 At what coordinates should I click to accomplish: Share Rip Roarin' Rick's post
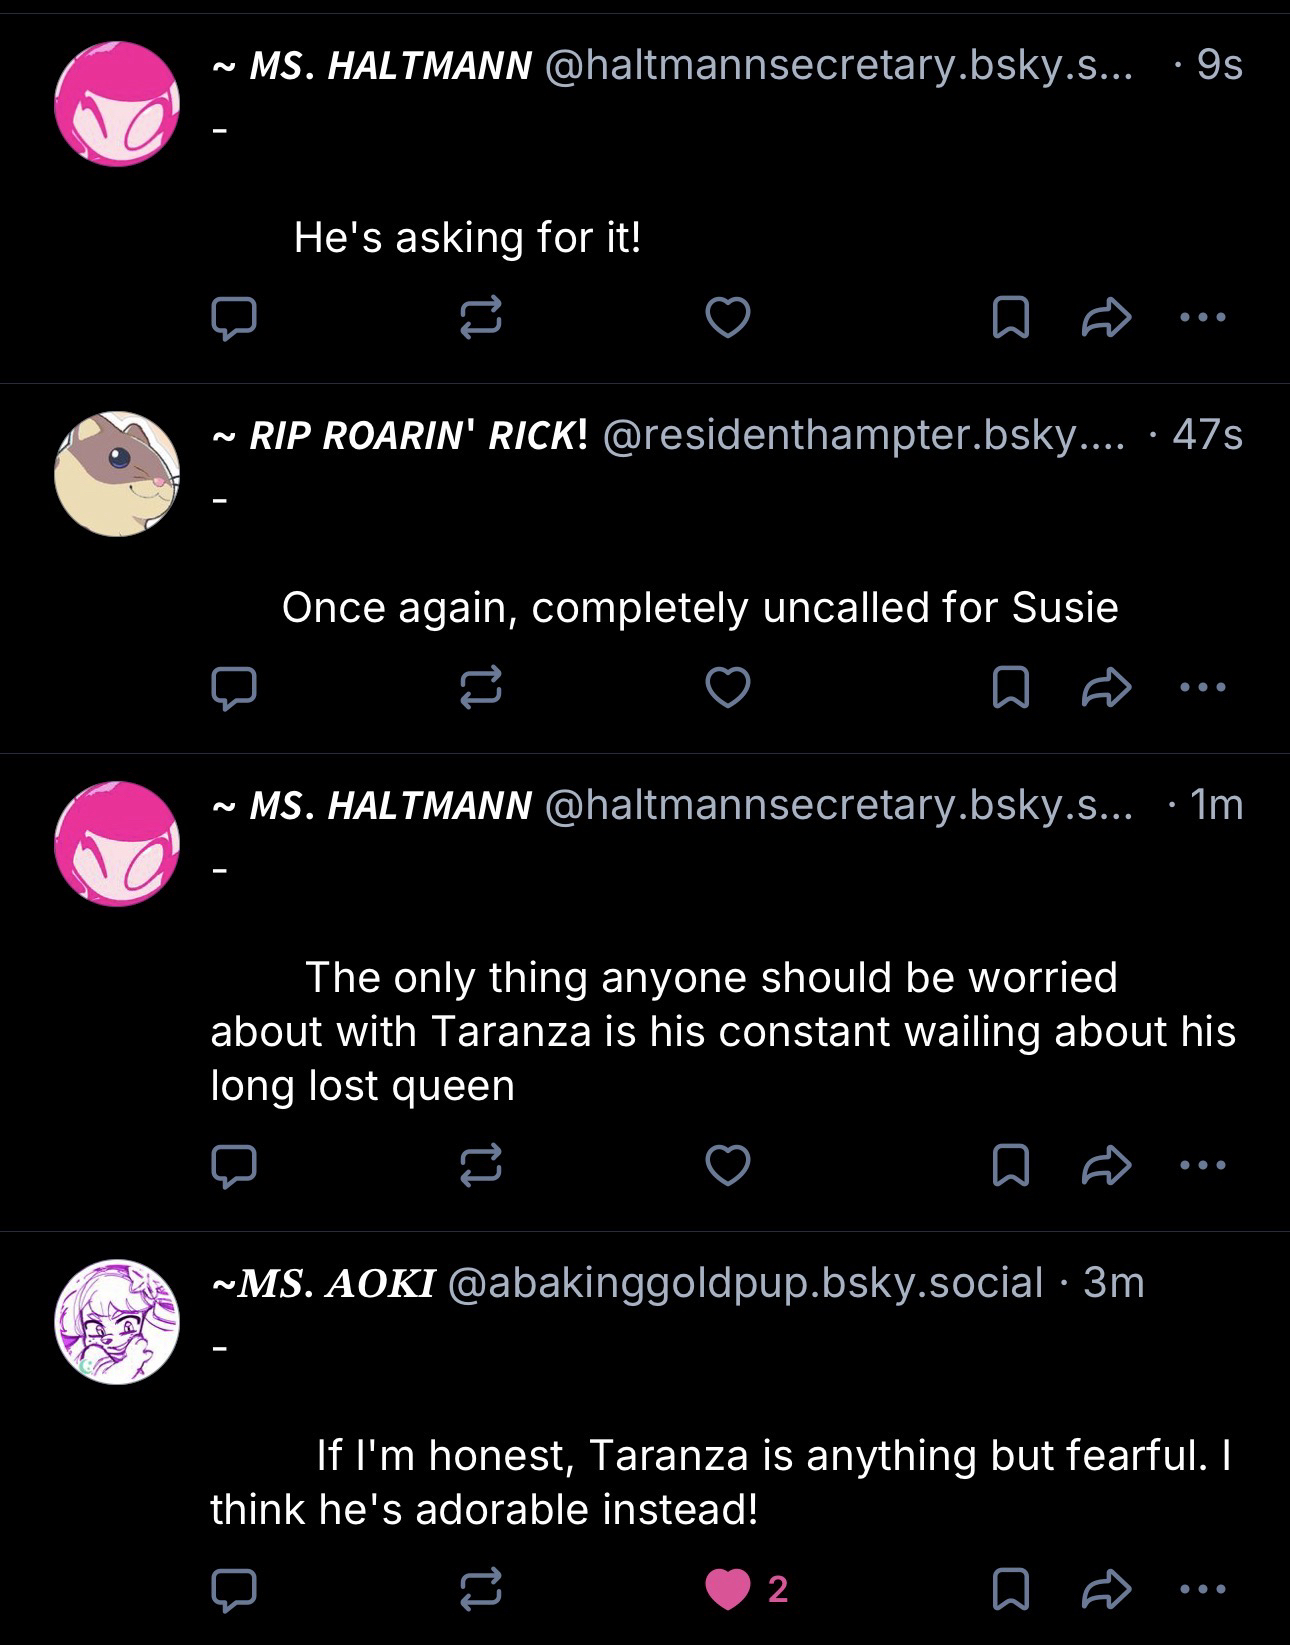1106,688
